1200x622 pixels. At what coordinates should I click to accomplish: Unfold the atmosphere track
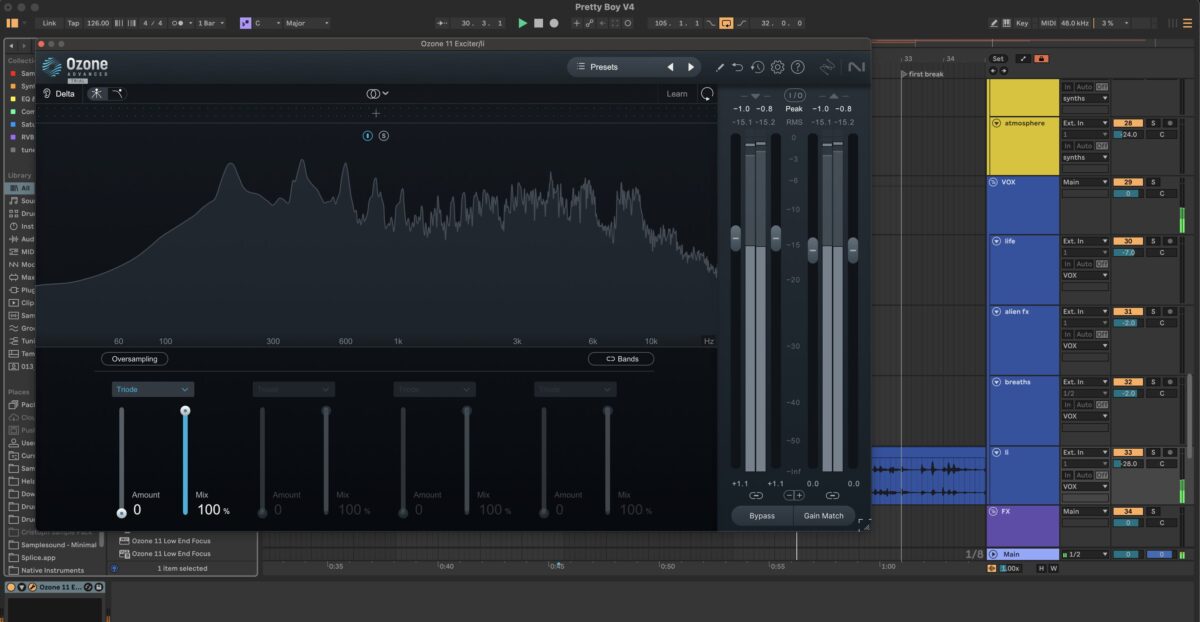click(x=996, y=123)
